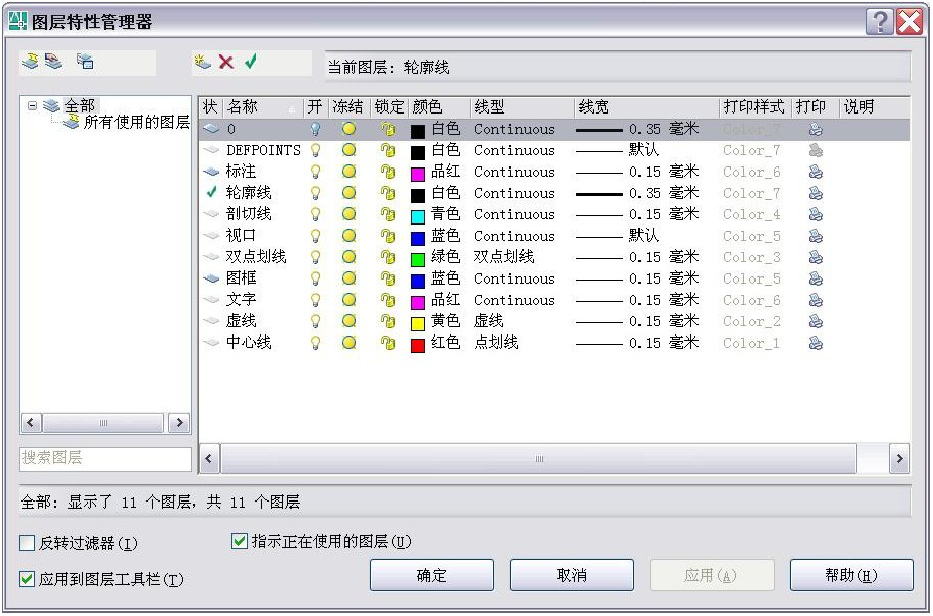The image size is (933, 616).
Task: Click the 取消 button
Action: point(571,575)
